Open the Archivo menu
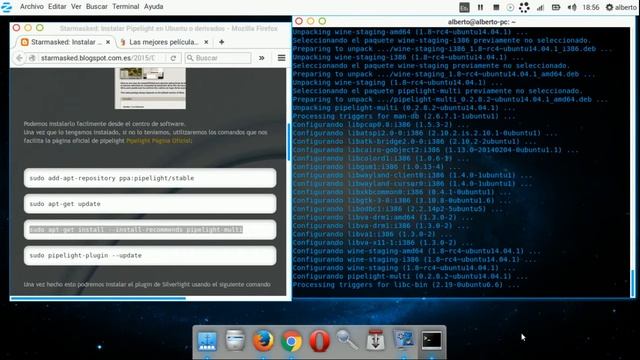Screen dimensions: 640x360 click(31, 7)
